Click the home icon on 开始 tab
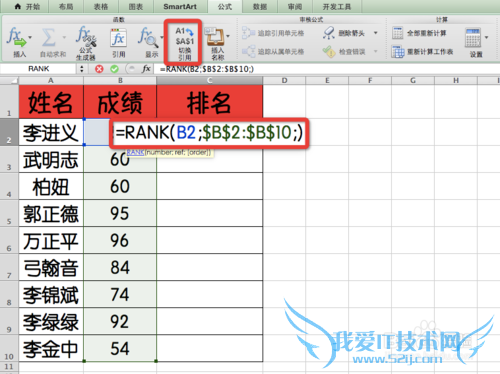500x374 pixels. 18,6
